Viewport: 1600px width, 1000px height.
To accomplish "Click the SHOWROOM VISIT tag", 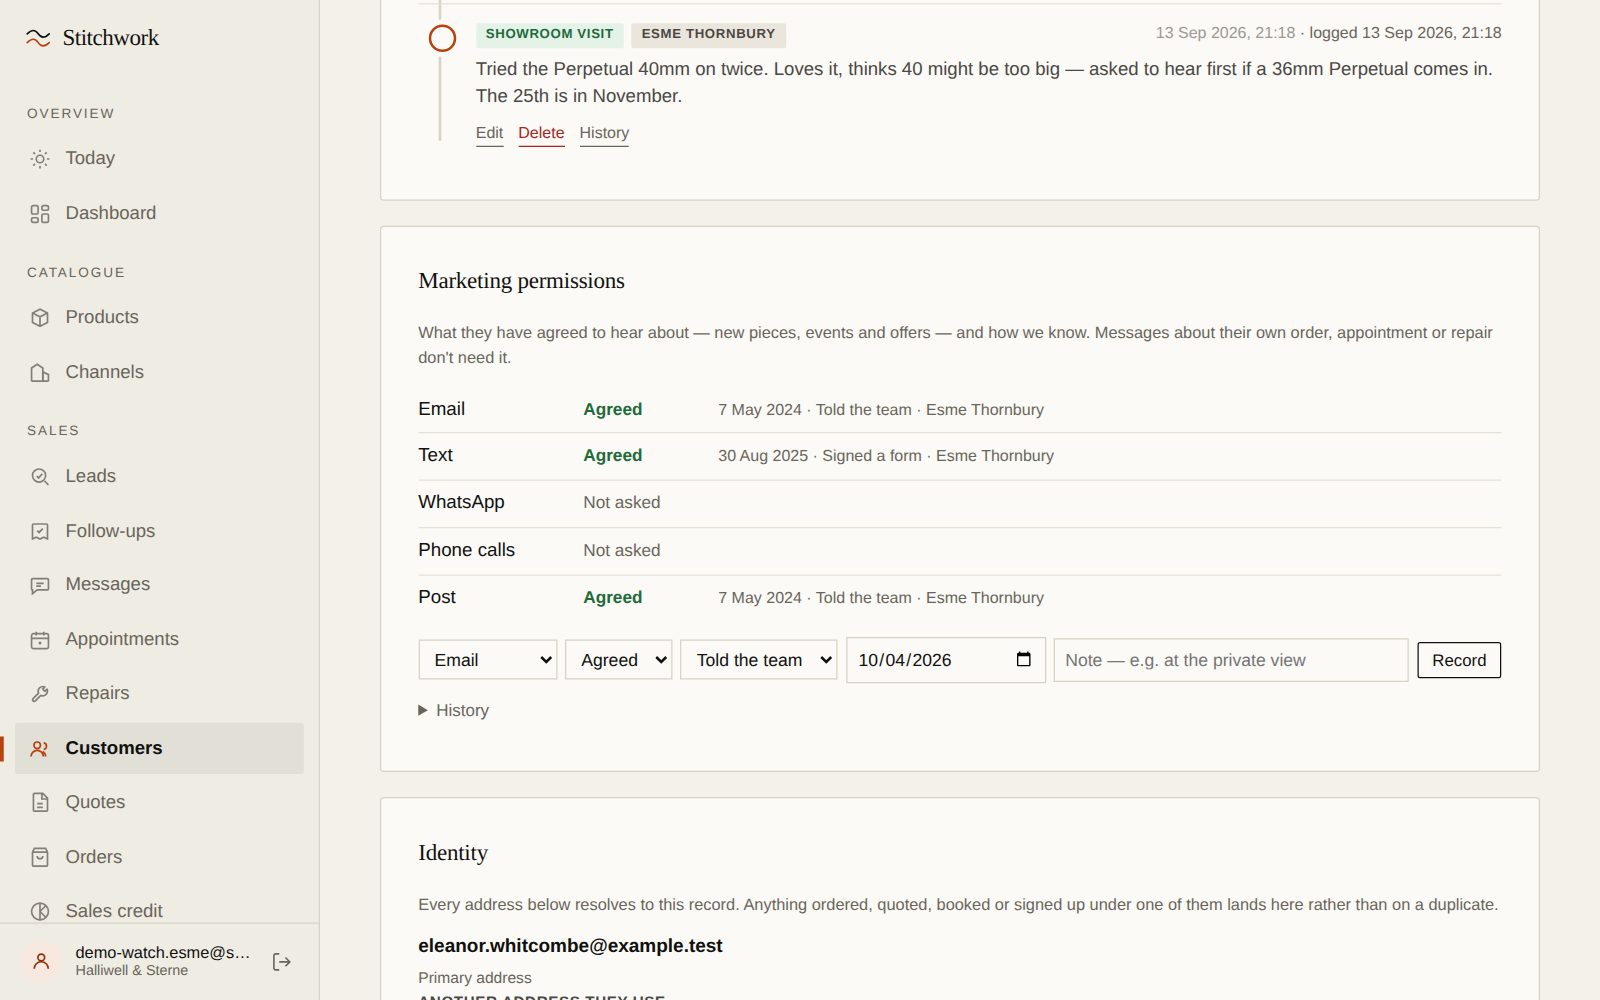I will 549,34.
